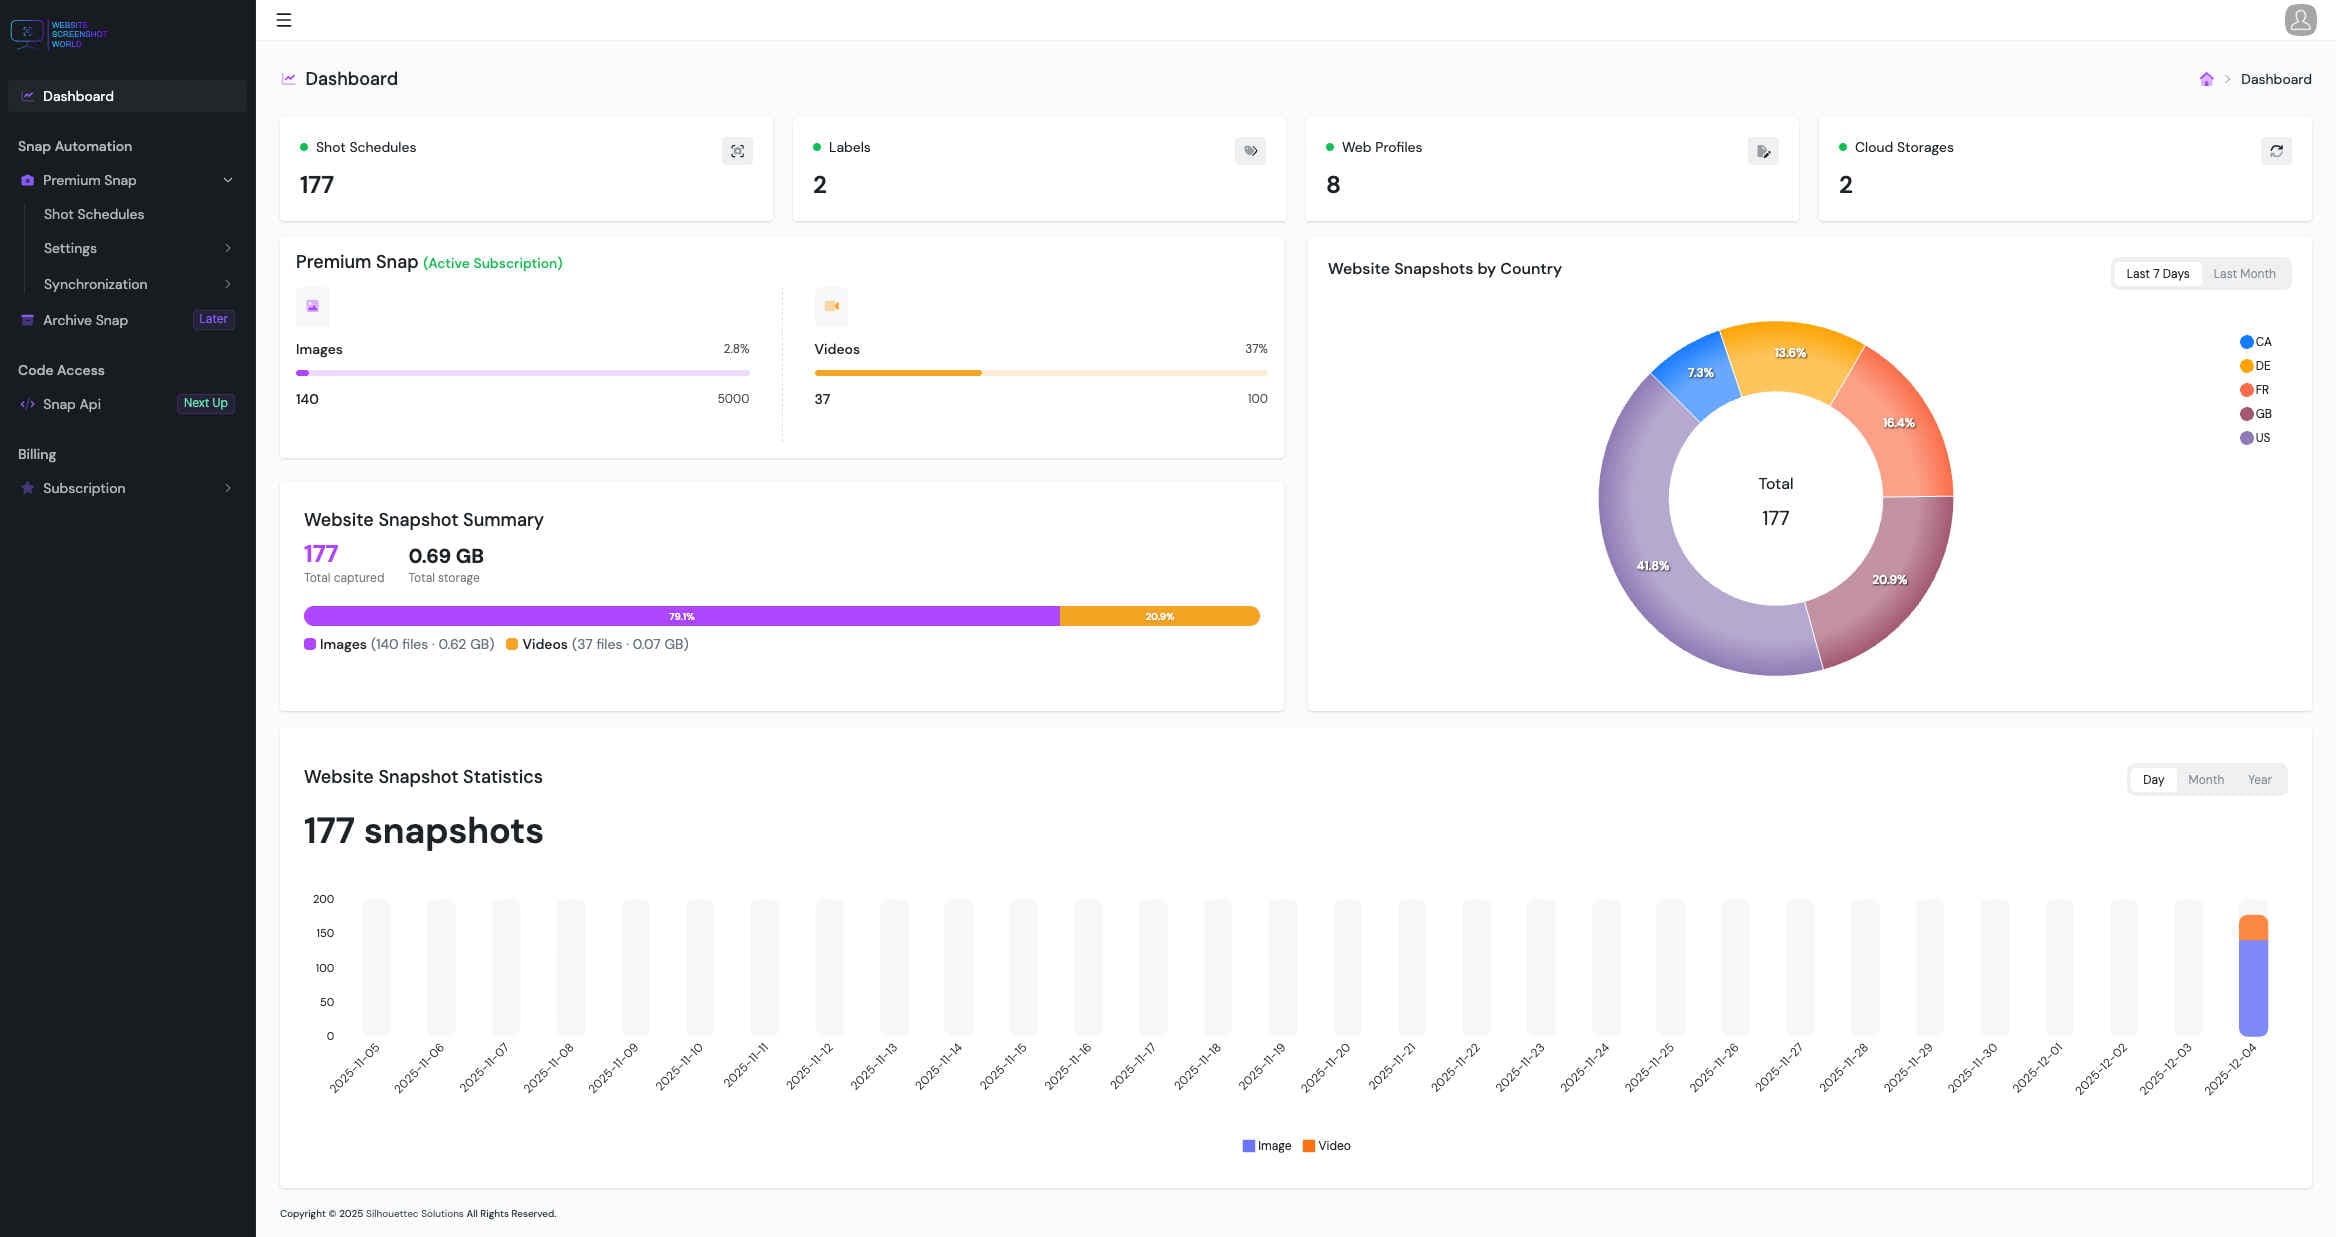This screenshot has width=2336, height=1237.
Task: Open the user profile avatar
Action: point(2300,20)
